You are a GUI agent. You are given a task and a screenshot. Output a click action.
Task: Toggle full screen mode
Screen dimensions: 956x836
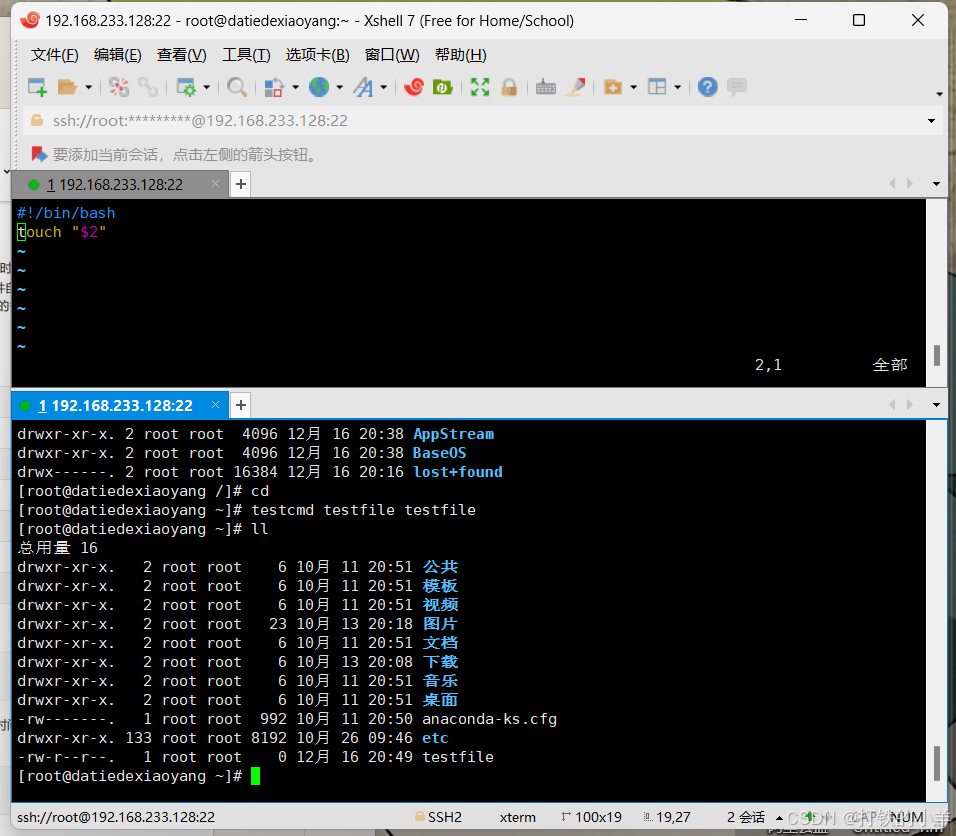click(x=479, y=87)
